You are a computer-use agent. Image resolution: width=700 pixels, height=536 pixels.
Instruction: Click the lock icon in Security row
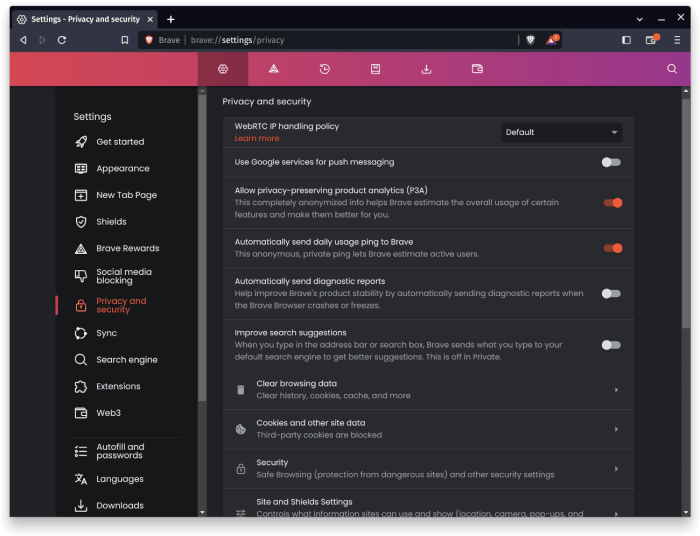(241, 469)
